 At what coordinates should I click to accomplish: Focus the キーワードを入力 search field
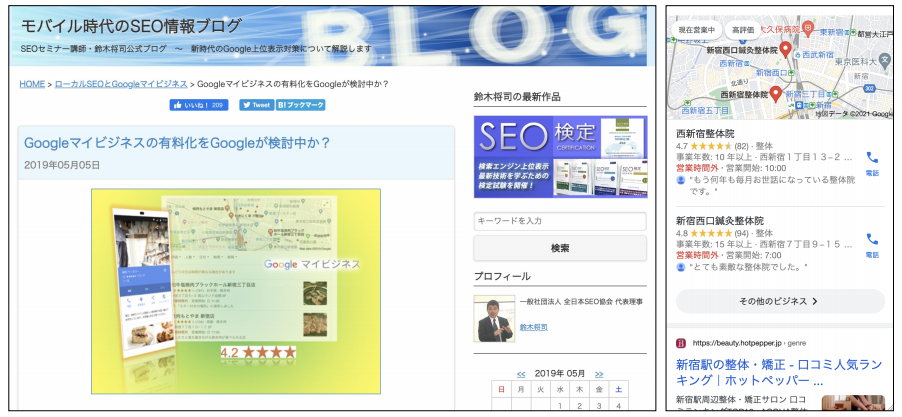560,221
